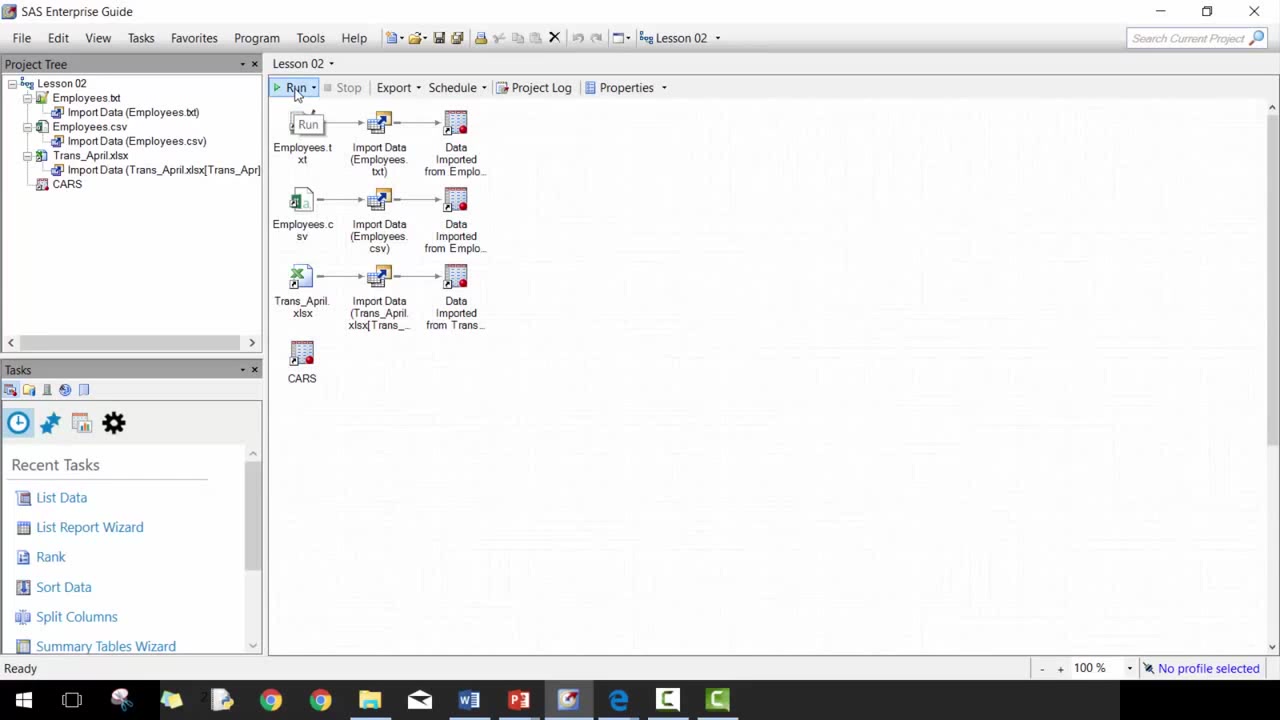1280x720 pixels.
Task: Collapse the Lesson 02 root tree node
Action: (x=12, y=84)
